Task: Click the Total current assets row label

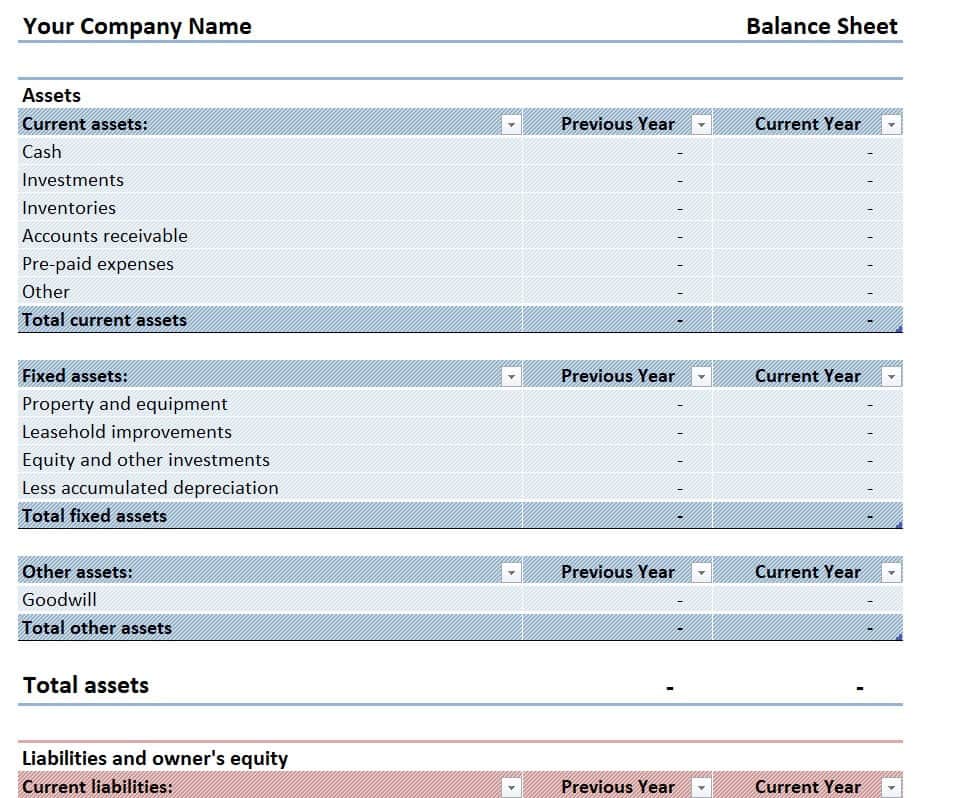Action: [105, 320]
